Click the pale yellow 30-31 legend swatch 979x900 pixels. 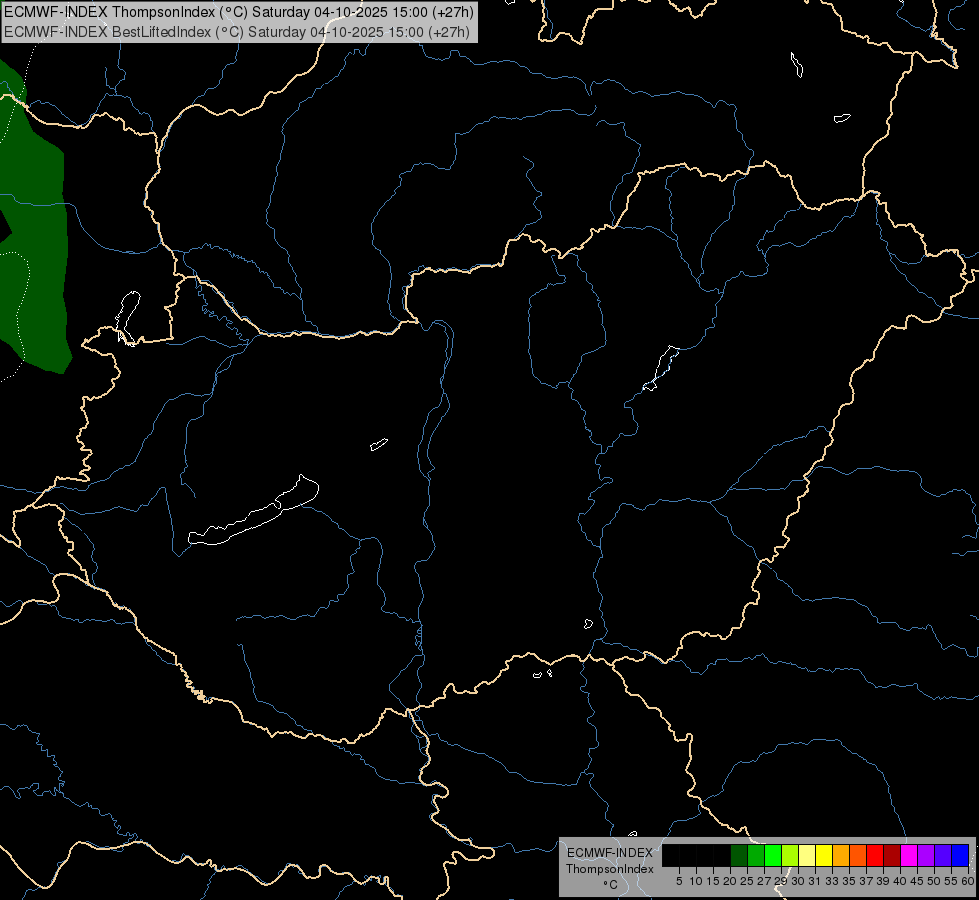pos(807,855)
